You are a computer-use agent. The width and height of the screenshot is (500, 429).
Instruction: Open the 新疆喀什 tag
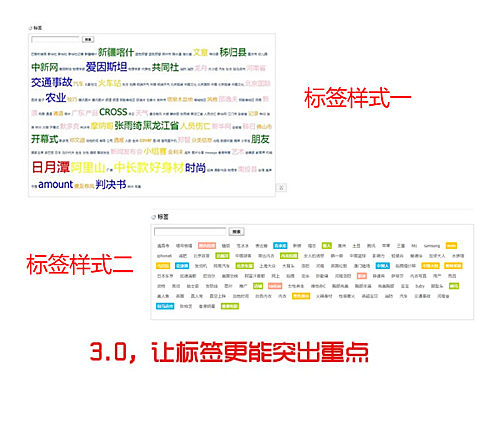[116, 52]
